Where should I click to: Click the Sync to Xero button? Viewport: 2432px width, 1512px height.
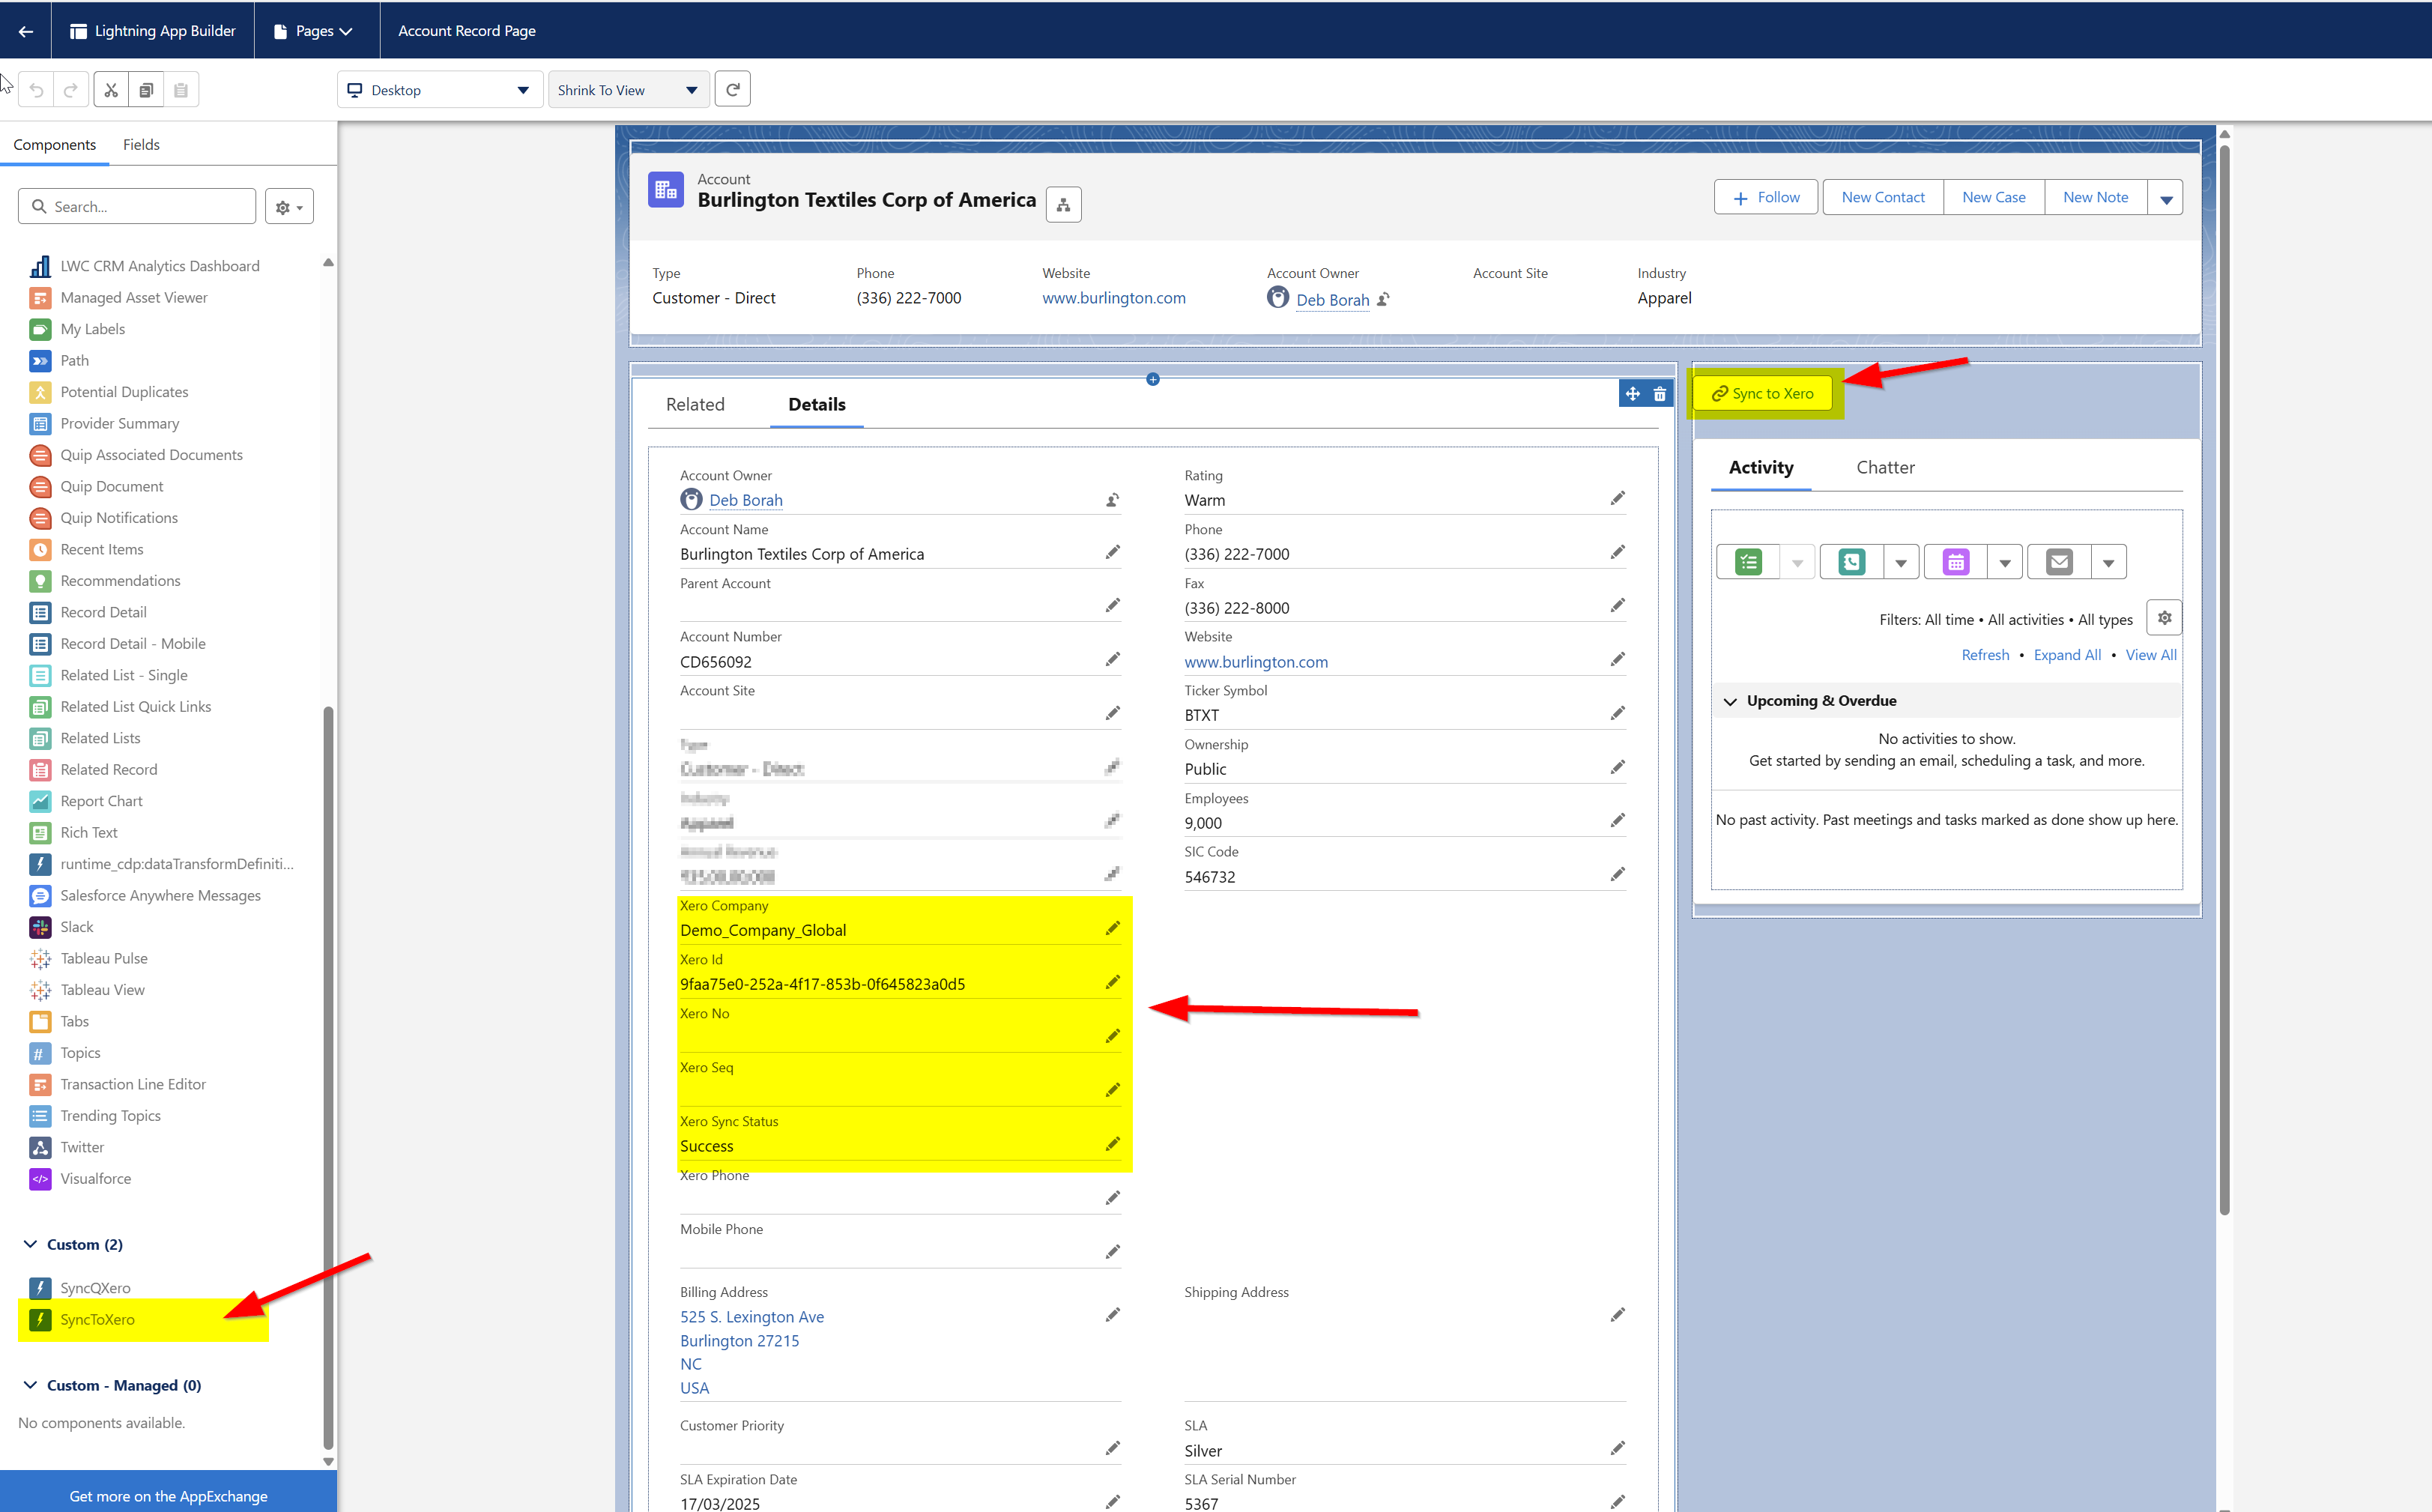point(1762,393)
